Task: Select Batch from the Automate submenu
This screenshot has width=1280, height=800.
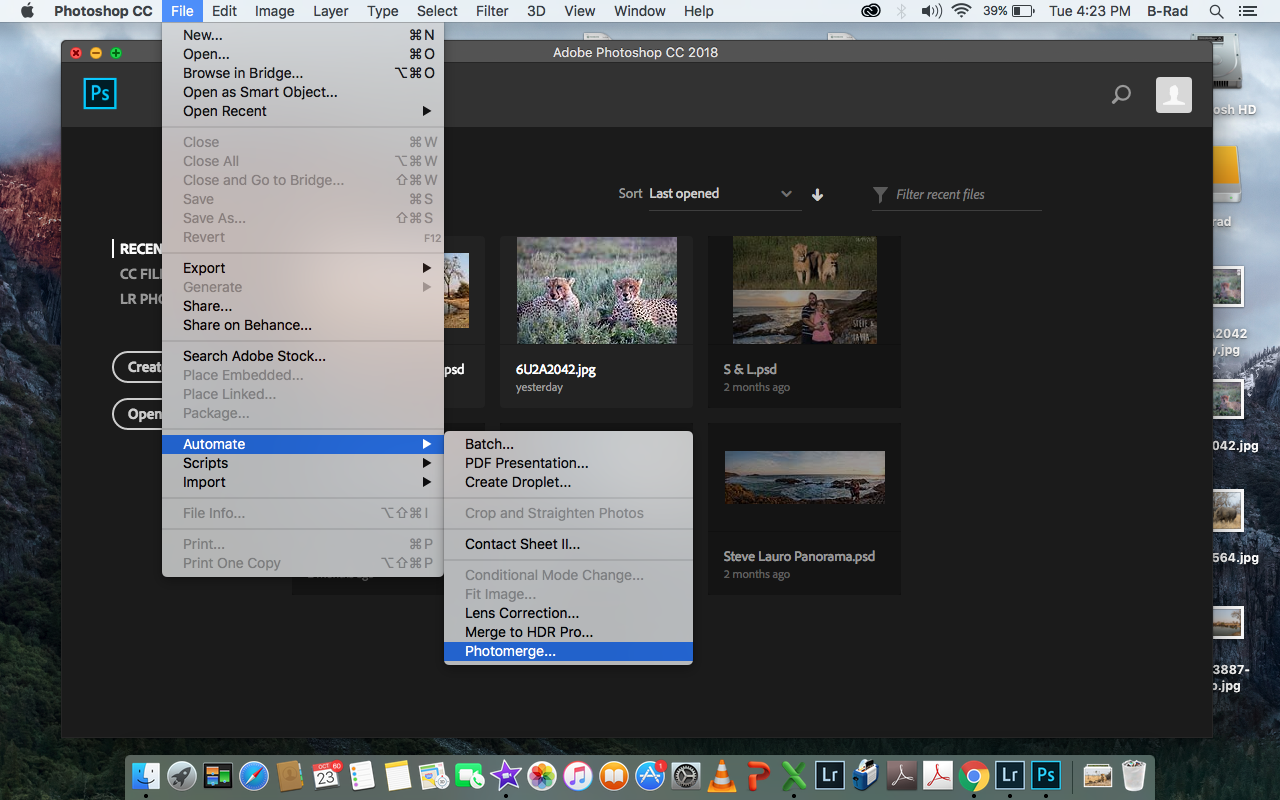Action: [568, 444]
